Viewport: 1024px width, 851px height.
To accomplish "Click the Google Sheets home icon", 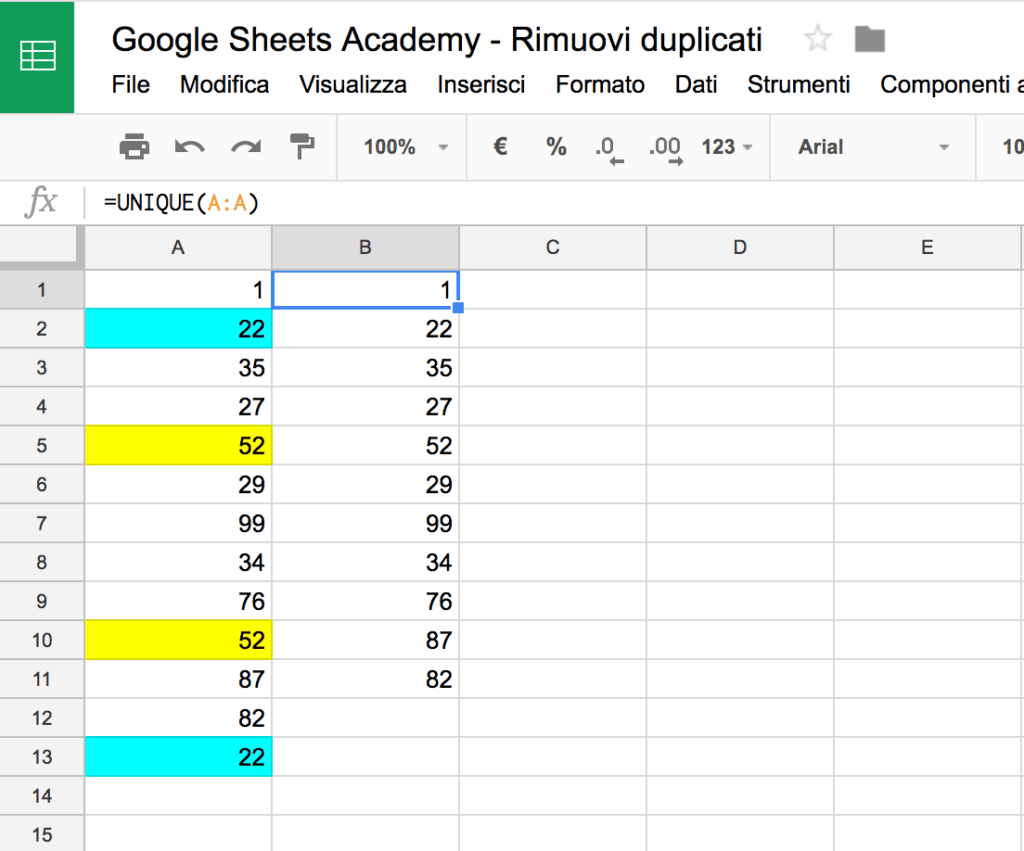I will (37, 56).
